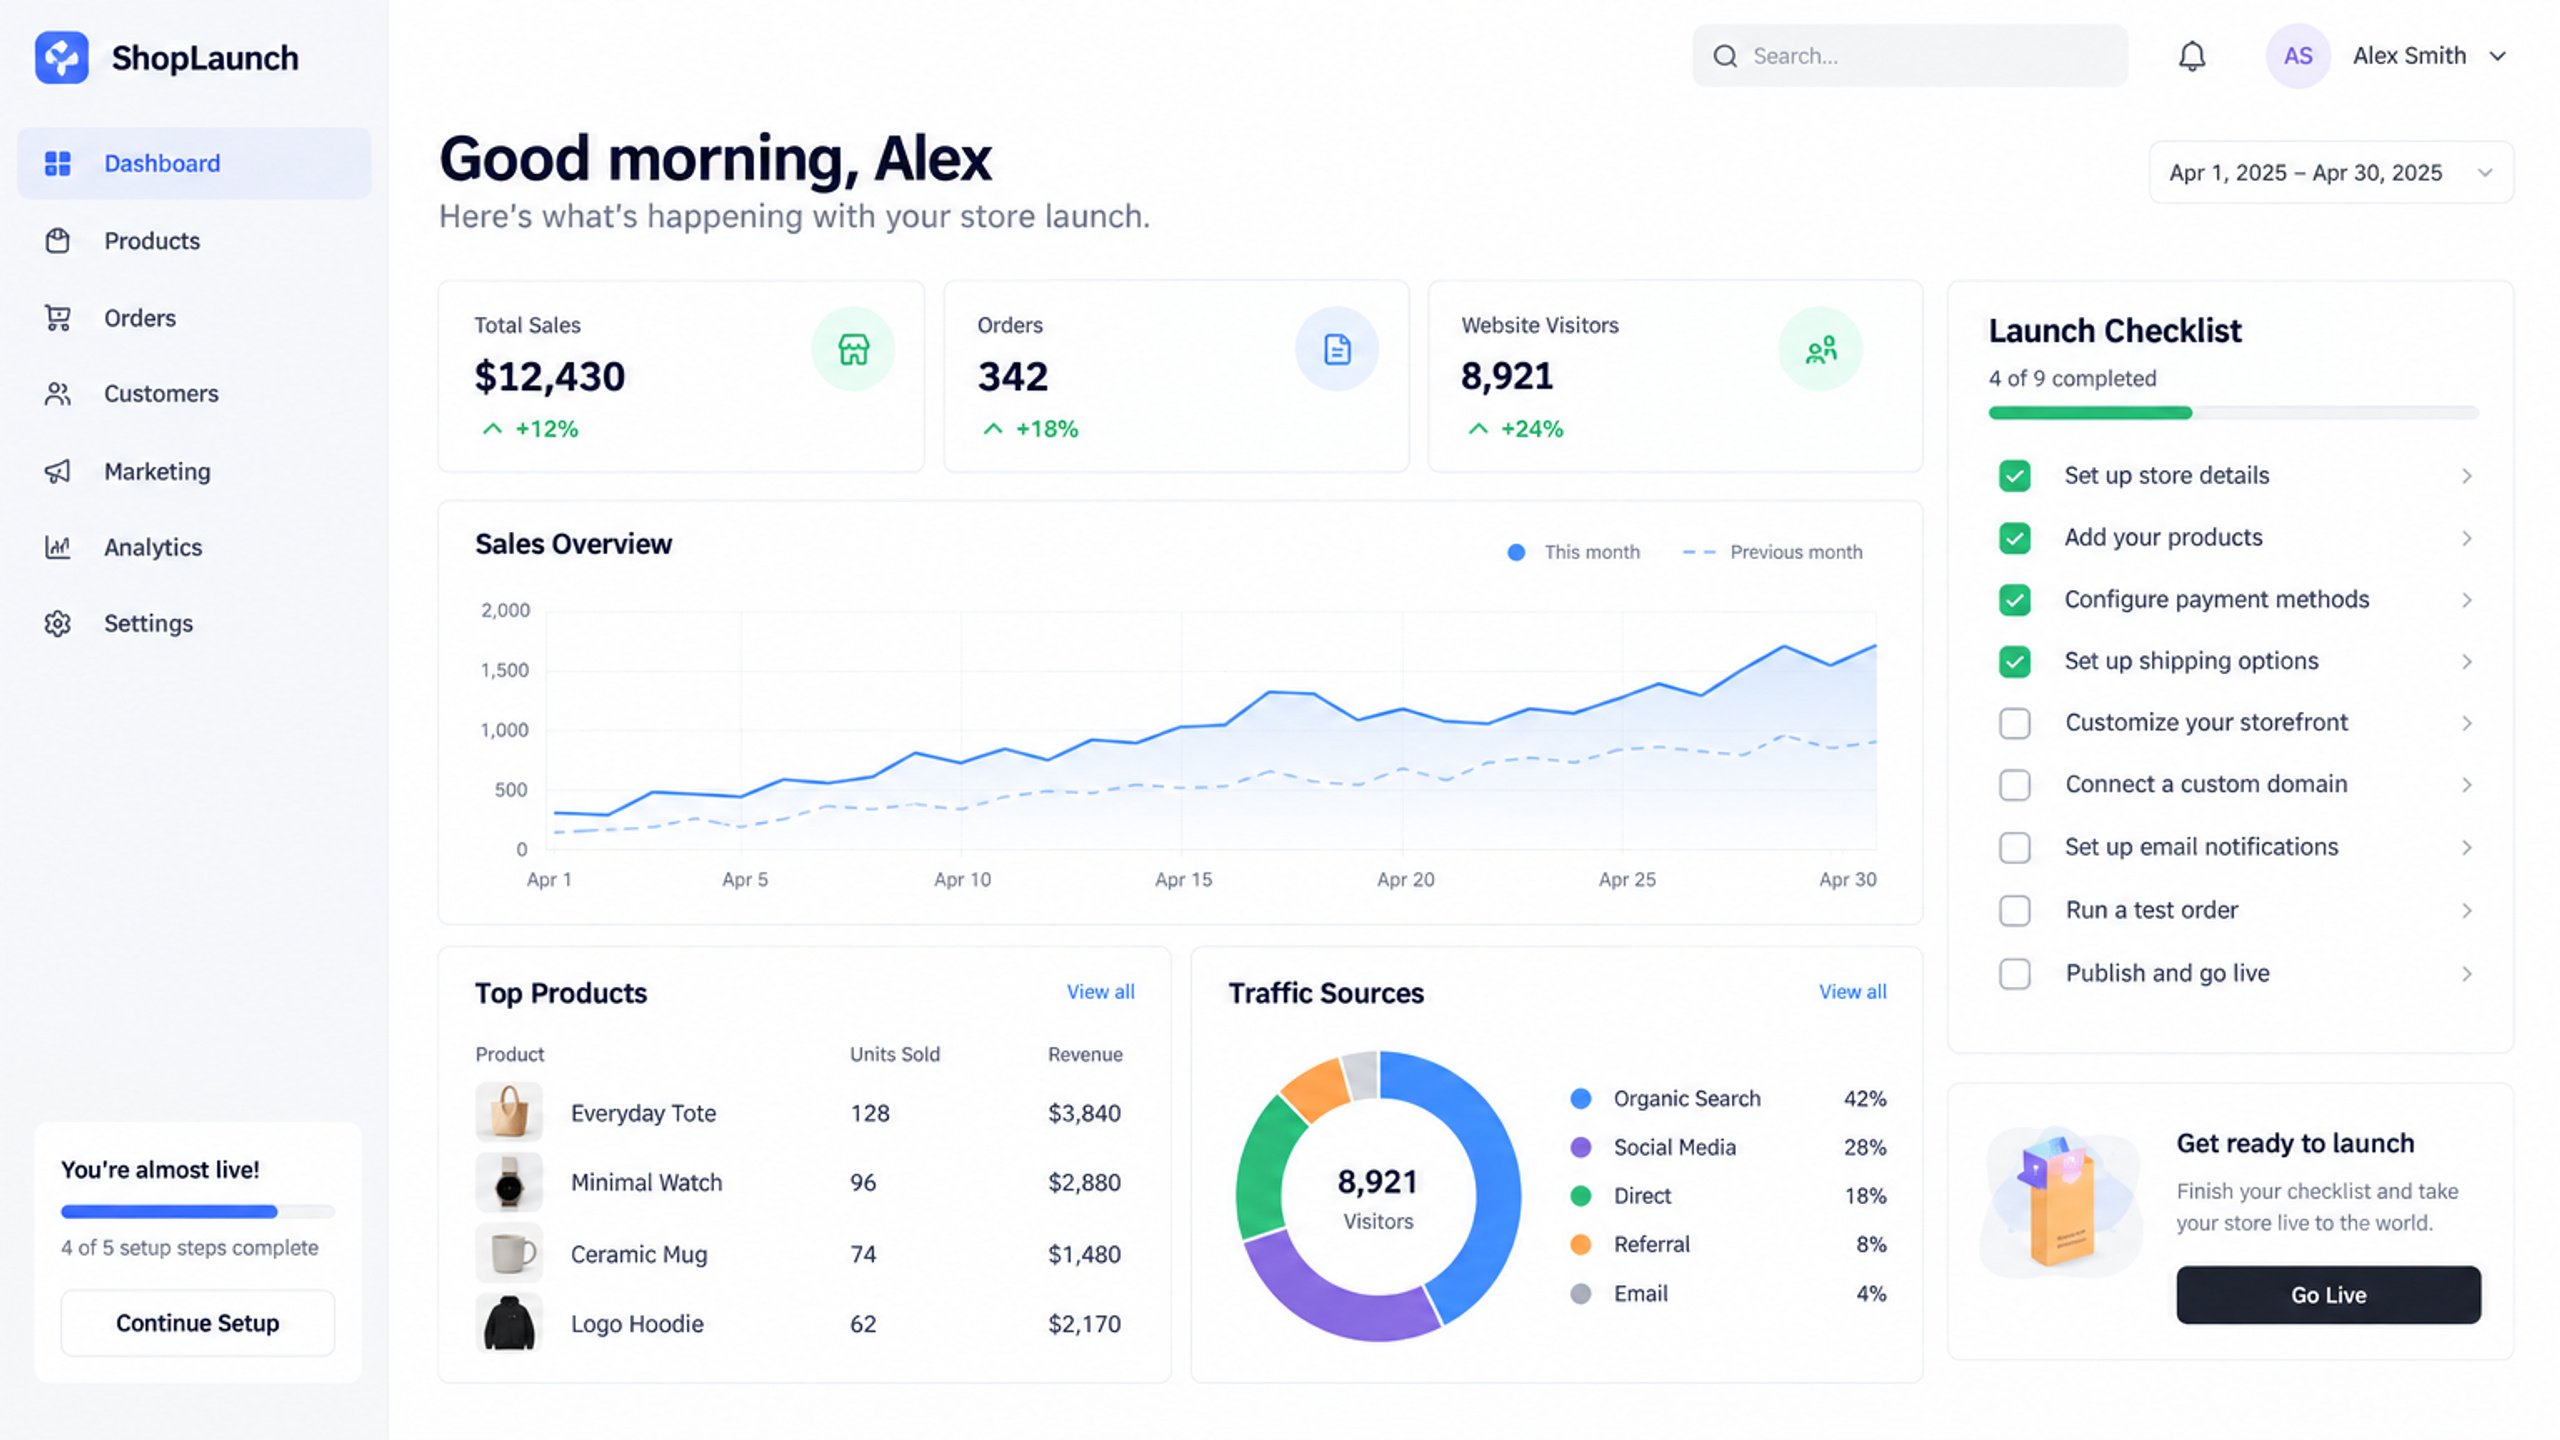Click the Website Visitors people icon
This screenshot has height=1440, width=2560.
(x=1821, y=349)
